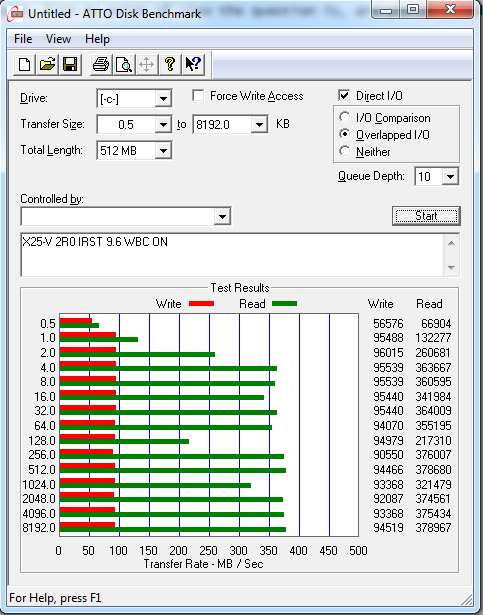483x615 pixels.
Task: Print using the printer toolbar icon
Action: click(101, 64)
